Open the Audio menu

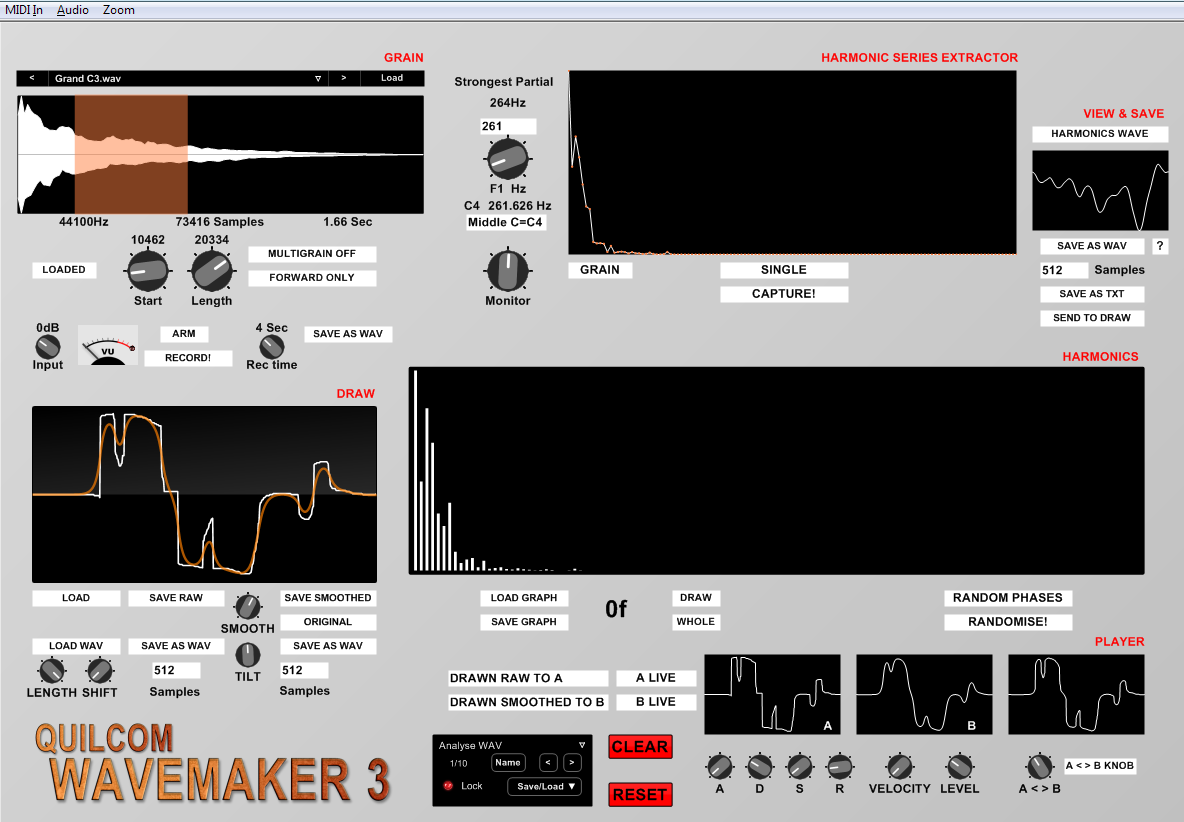pos(72,10)
